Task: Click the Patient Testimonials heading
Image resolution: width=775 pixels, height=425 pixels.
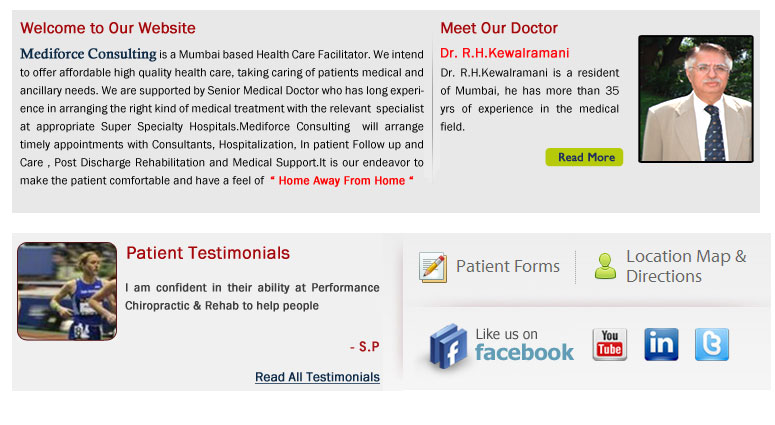Action: 208,254
